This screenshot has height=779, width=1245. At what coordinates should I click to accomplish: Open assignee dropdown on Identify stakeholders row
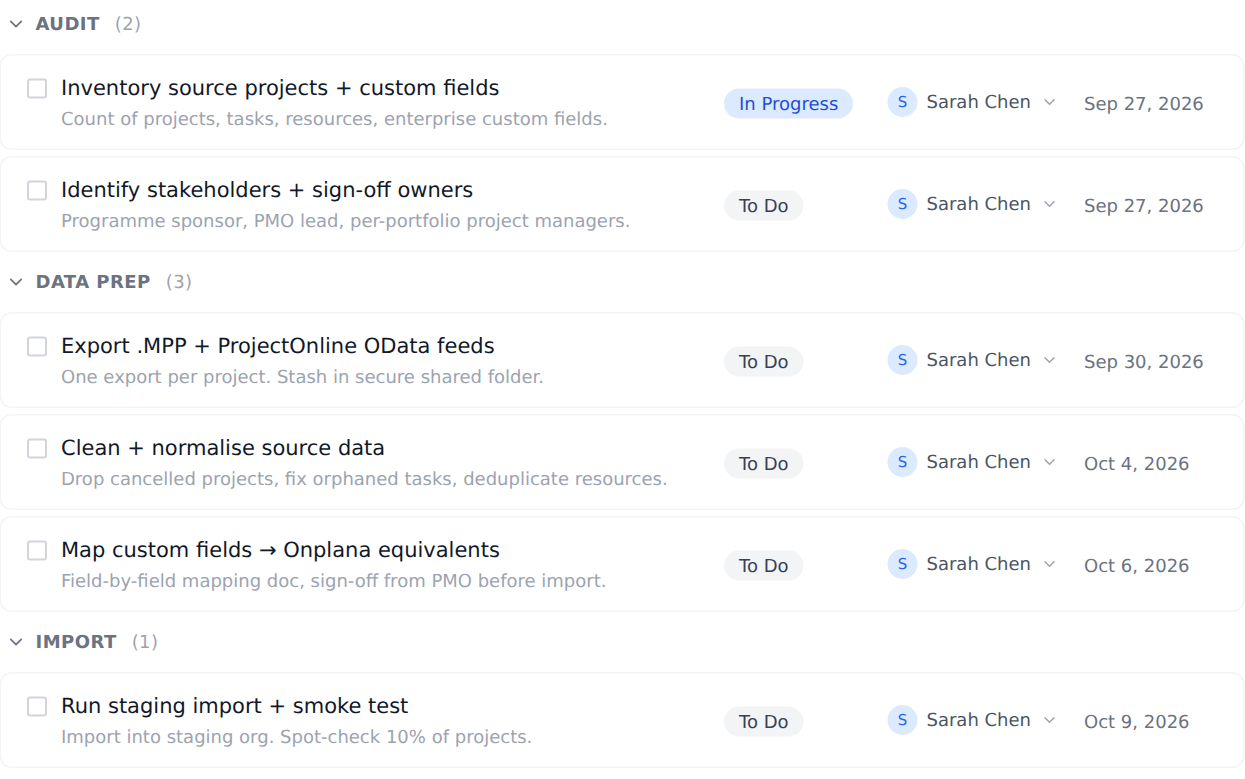point(1049,204)
